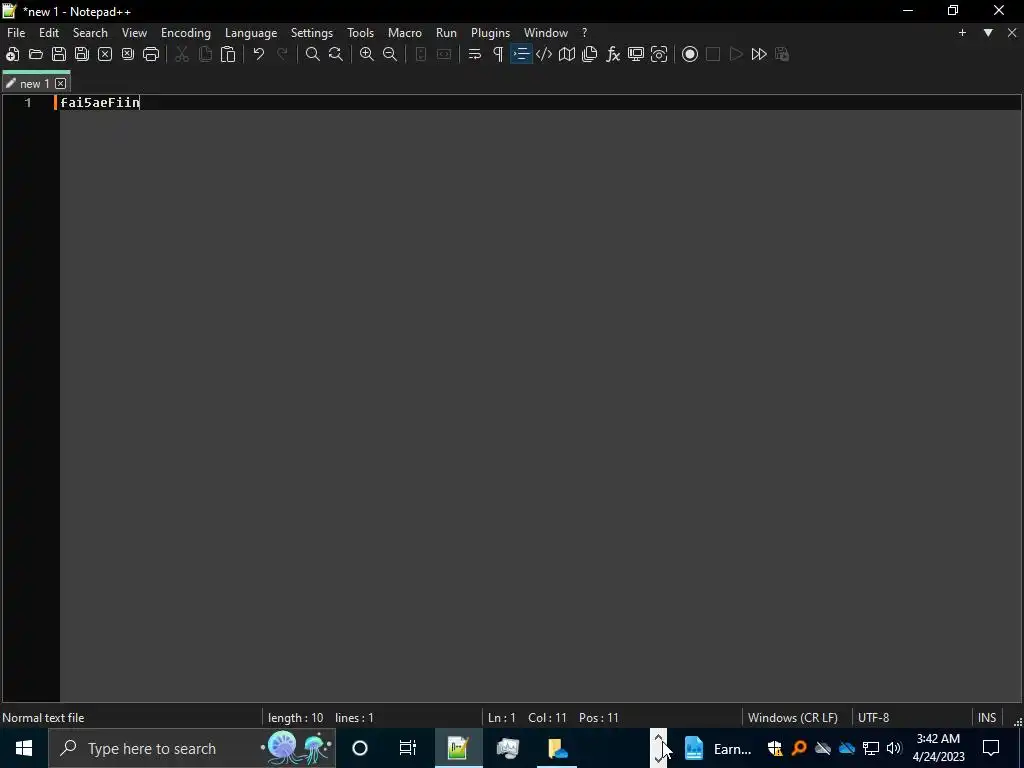Toggle word wrap from the toolbar
This screenshot has height=768, width=1024.
tap(475, 54)
